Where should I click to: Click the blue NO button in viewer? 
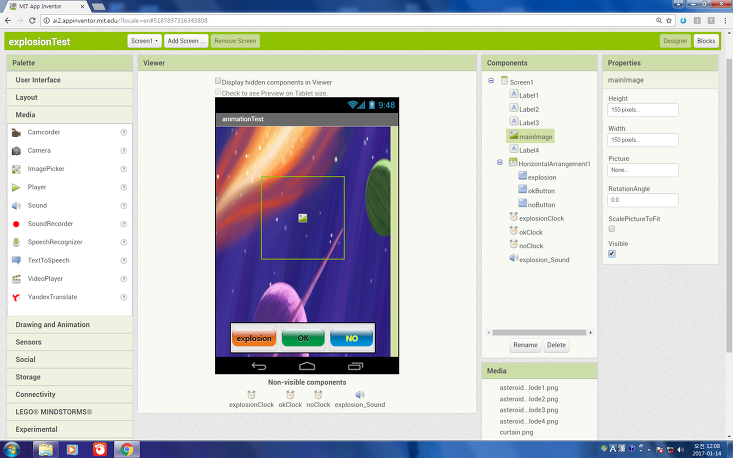[352, 338]
